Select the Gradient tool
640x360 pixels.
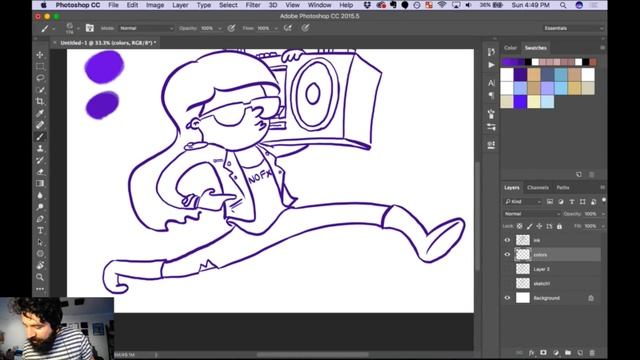coord(40,184)
